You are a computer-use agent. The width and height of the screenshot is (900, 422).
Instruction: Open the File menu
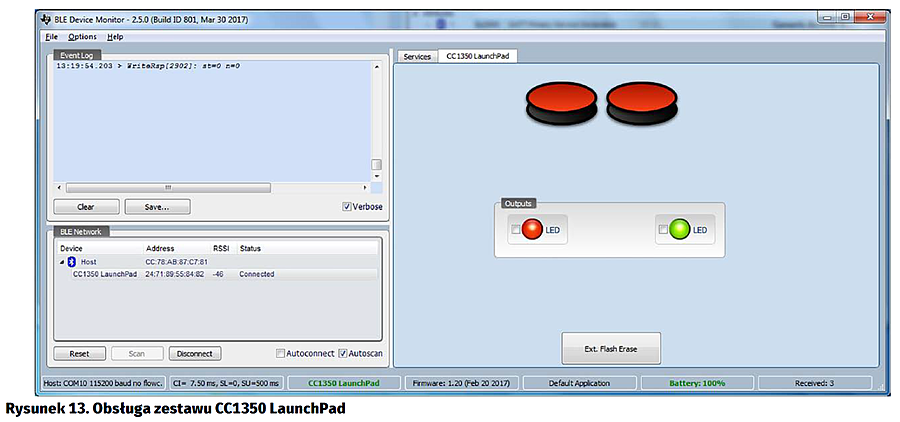click(52, 36)
